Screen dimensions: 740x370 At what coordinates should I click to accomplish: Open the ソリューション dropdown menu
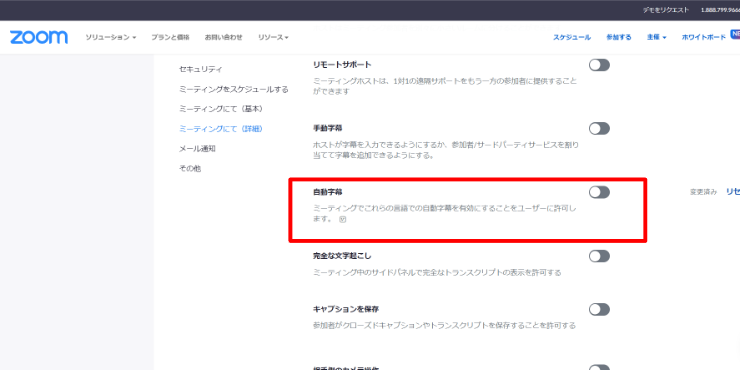click(x=110, y=37)
